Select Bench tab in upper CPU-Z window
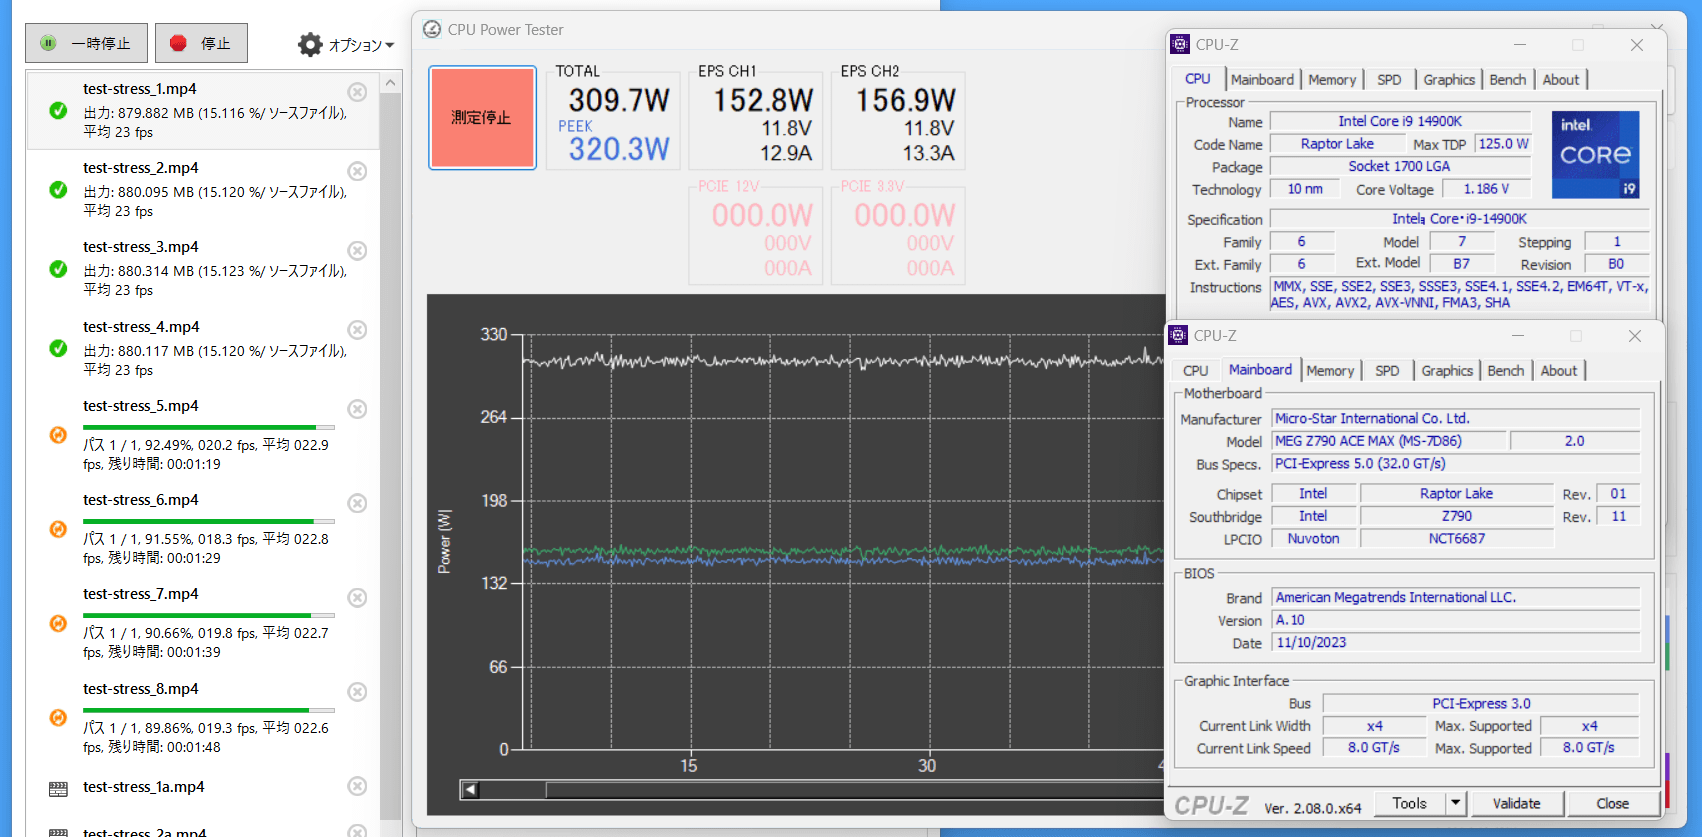Viewport: 1702px width, 837px height. pos(1508,80)
